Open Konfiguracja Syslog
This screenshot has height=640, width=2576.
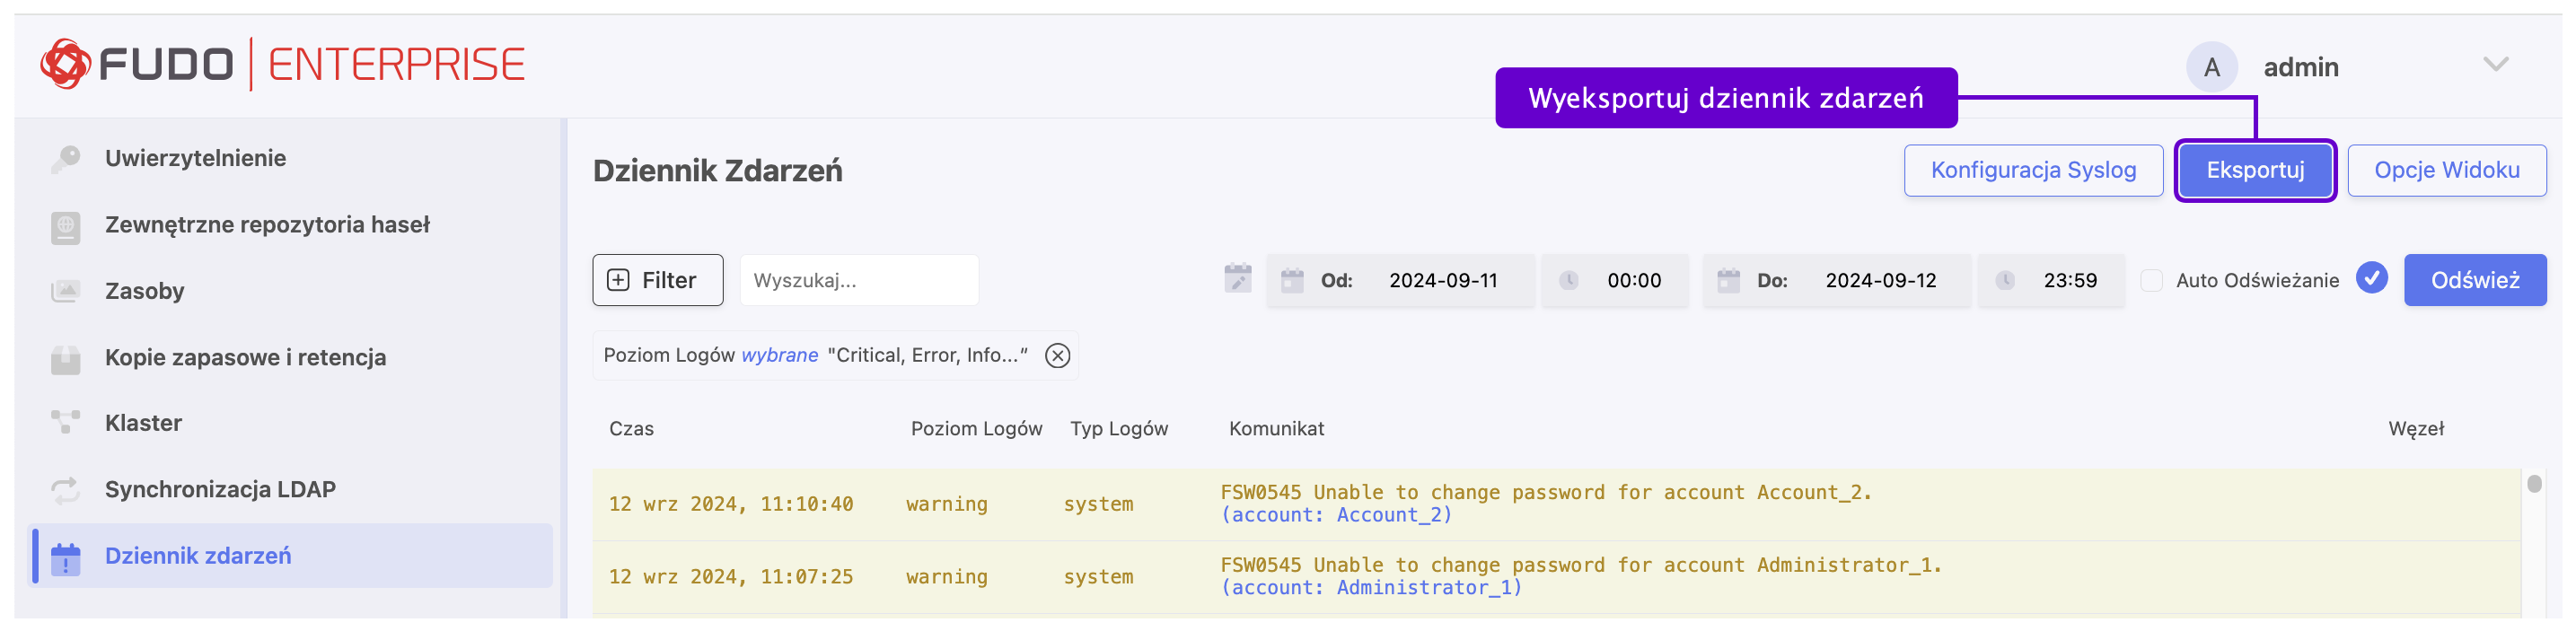click(2032, 171)
